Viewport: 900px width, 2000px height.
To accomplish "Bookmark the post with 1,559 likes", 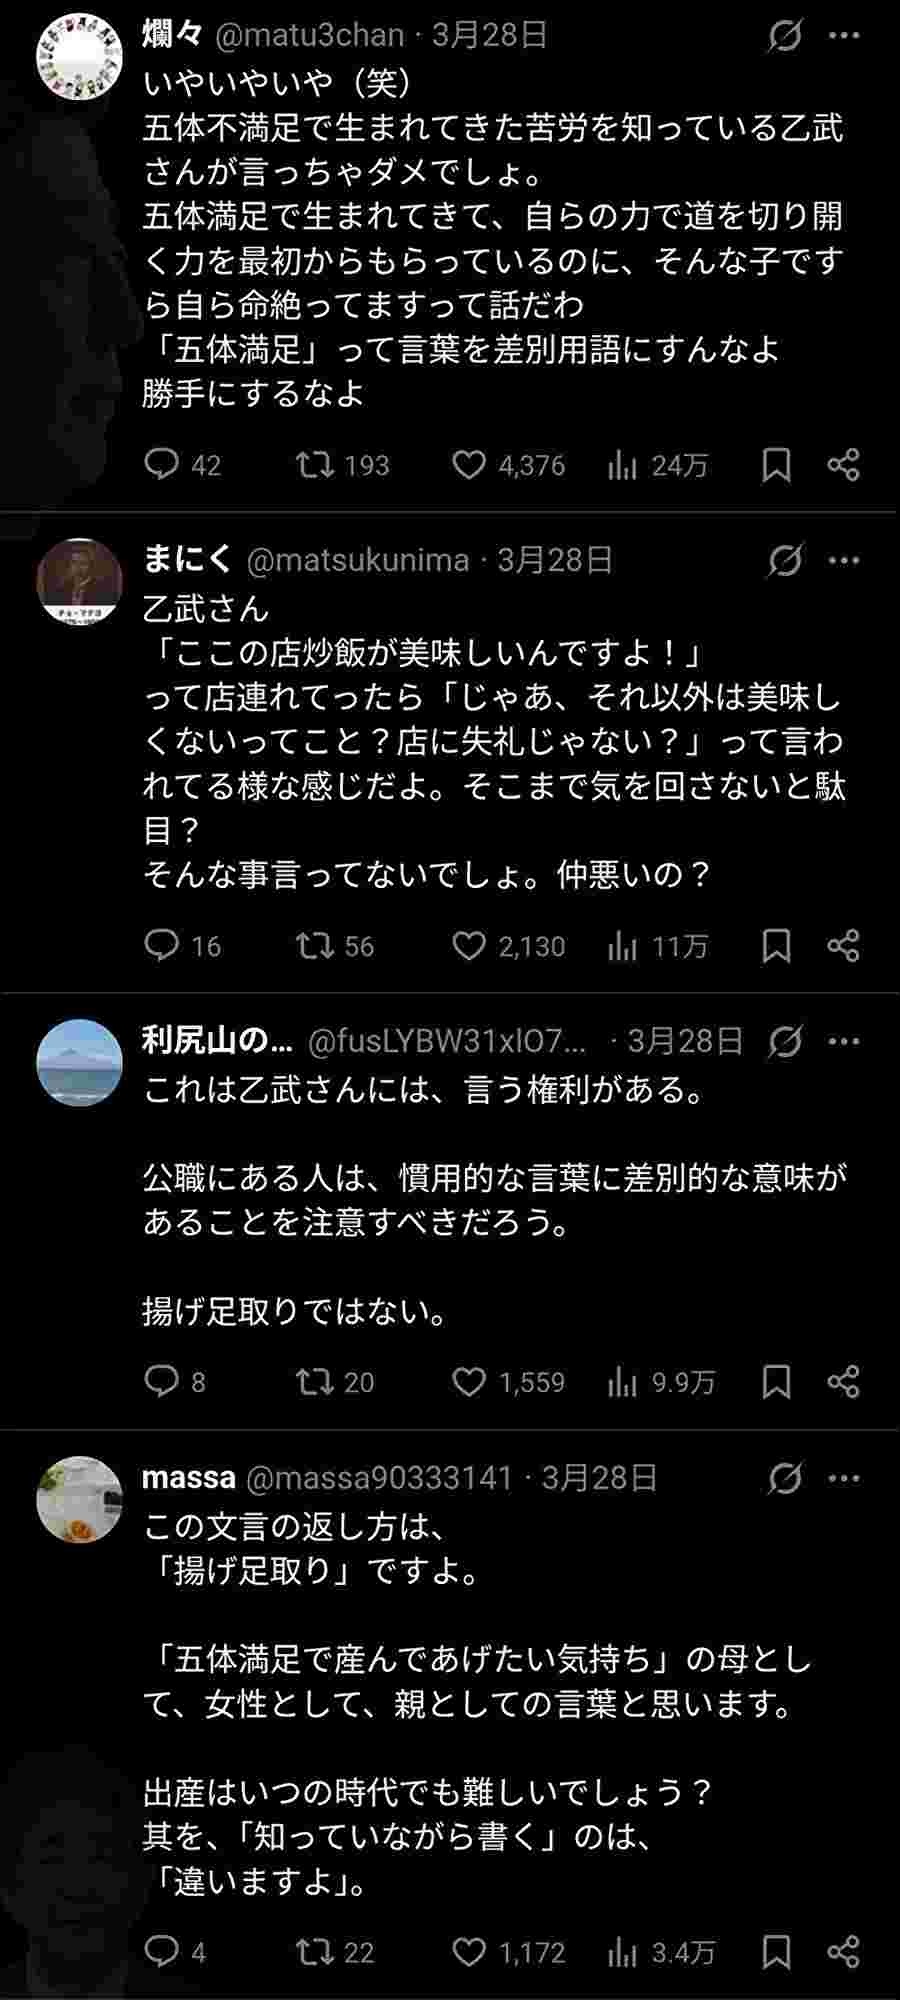I will pos(776,1382).
